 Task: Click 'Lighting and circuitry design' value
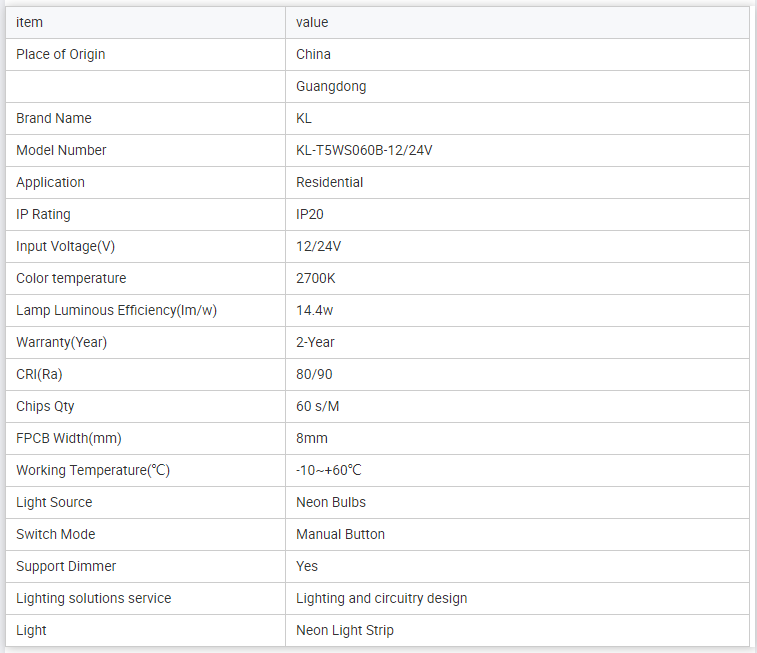point(381,598)
